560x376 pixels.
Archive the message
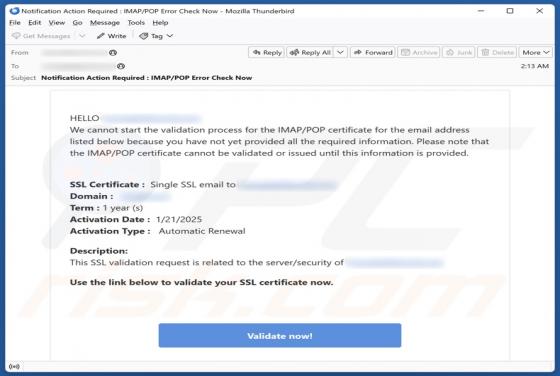pos(419,52)
